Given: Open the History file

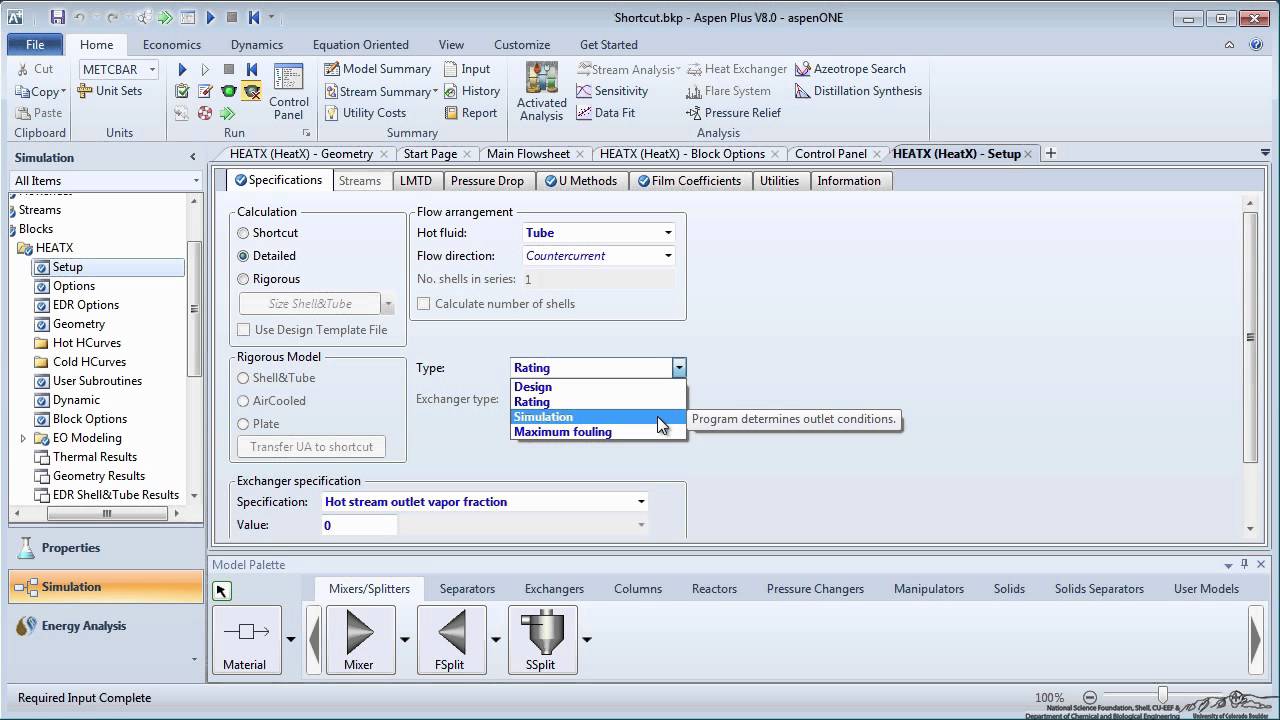Looking at the screenshot, I should [x=471, y=91].
